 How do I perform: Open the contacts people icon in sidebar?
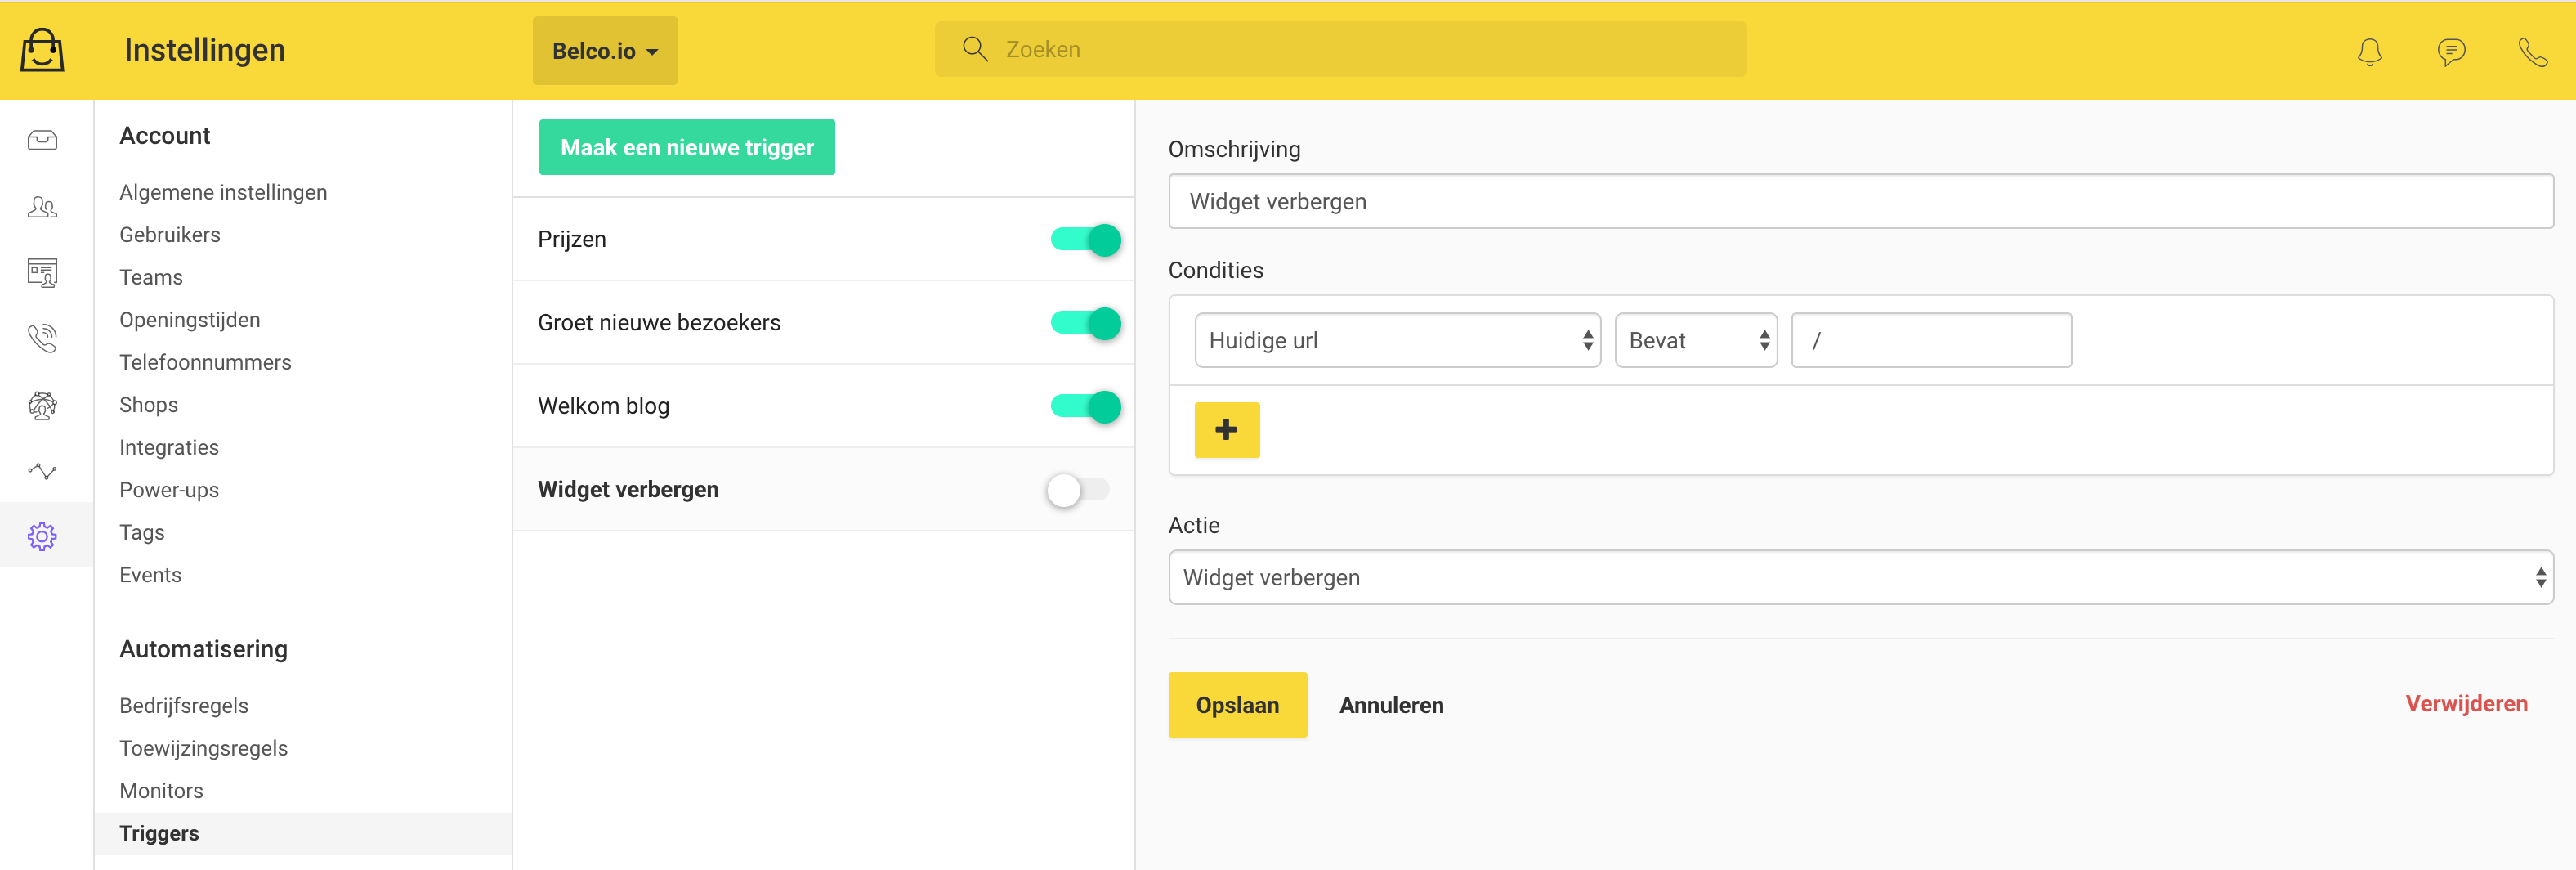pos(42,207)
